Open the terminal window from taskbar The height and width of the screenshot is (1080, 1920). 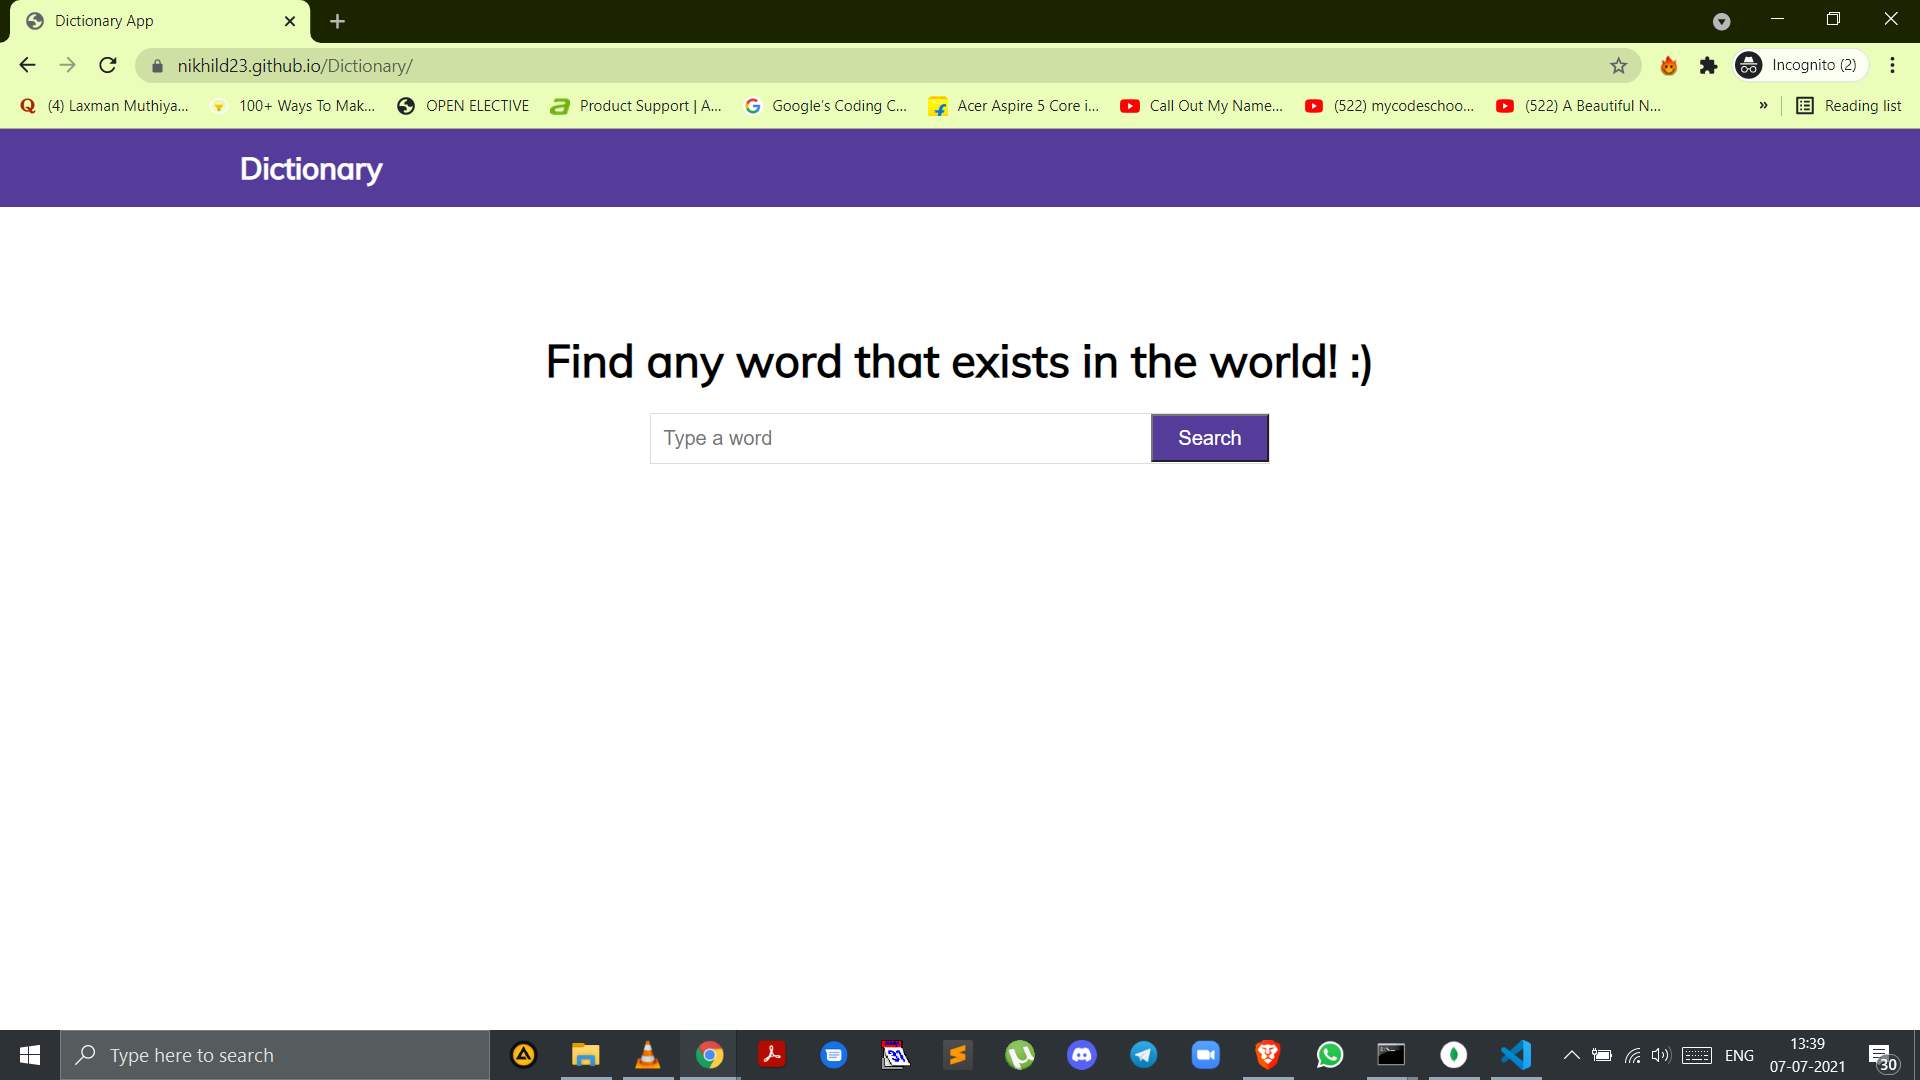tap(1391, 1055)
